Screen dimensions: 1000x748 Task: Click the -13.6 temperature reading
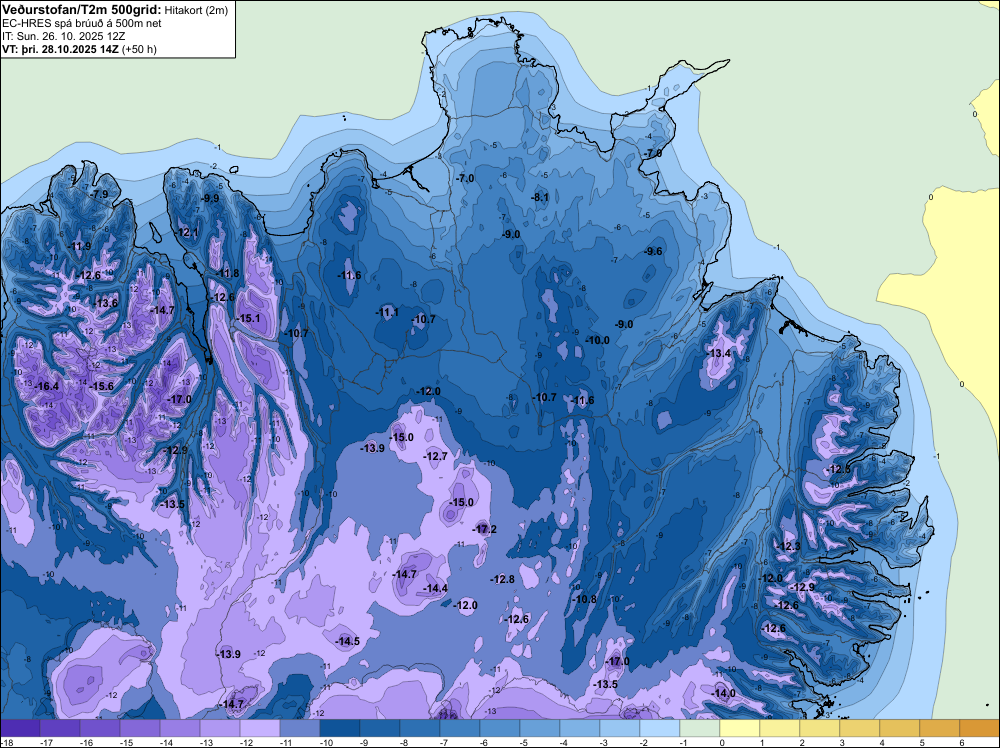point(106,303)
